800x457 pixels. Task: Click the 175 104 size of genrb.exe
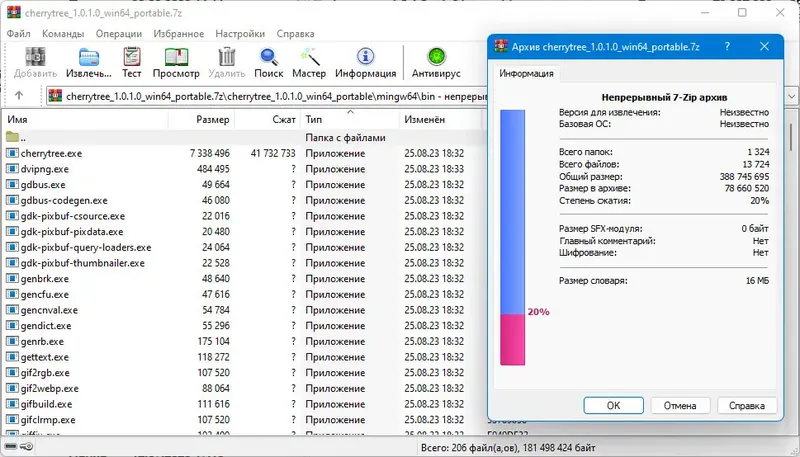click(213, 341)
